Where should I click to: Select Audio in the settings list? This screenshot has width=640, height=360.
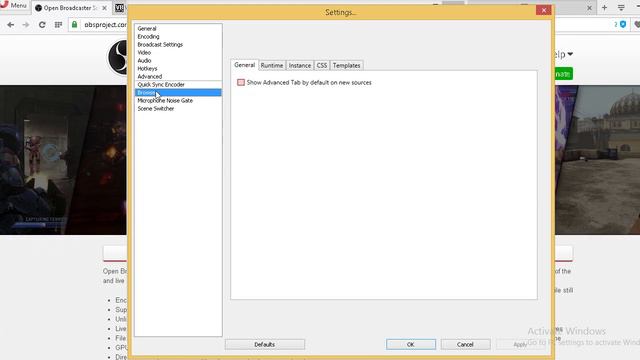click(178, 60)
